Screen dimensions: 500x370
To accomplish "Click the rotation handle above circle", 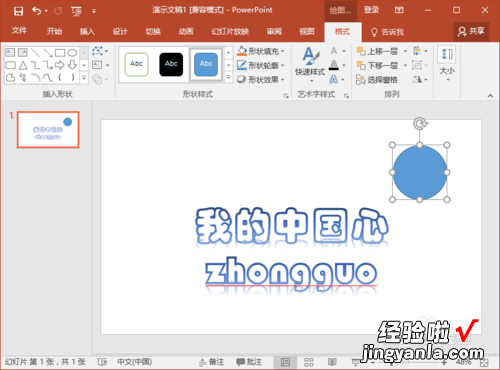I will click(x=420, y=123).
